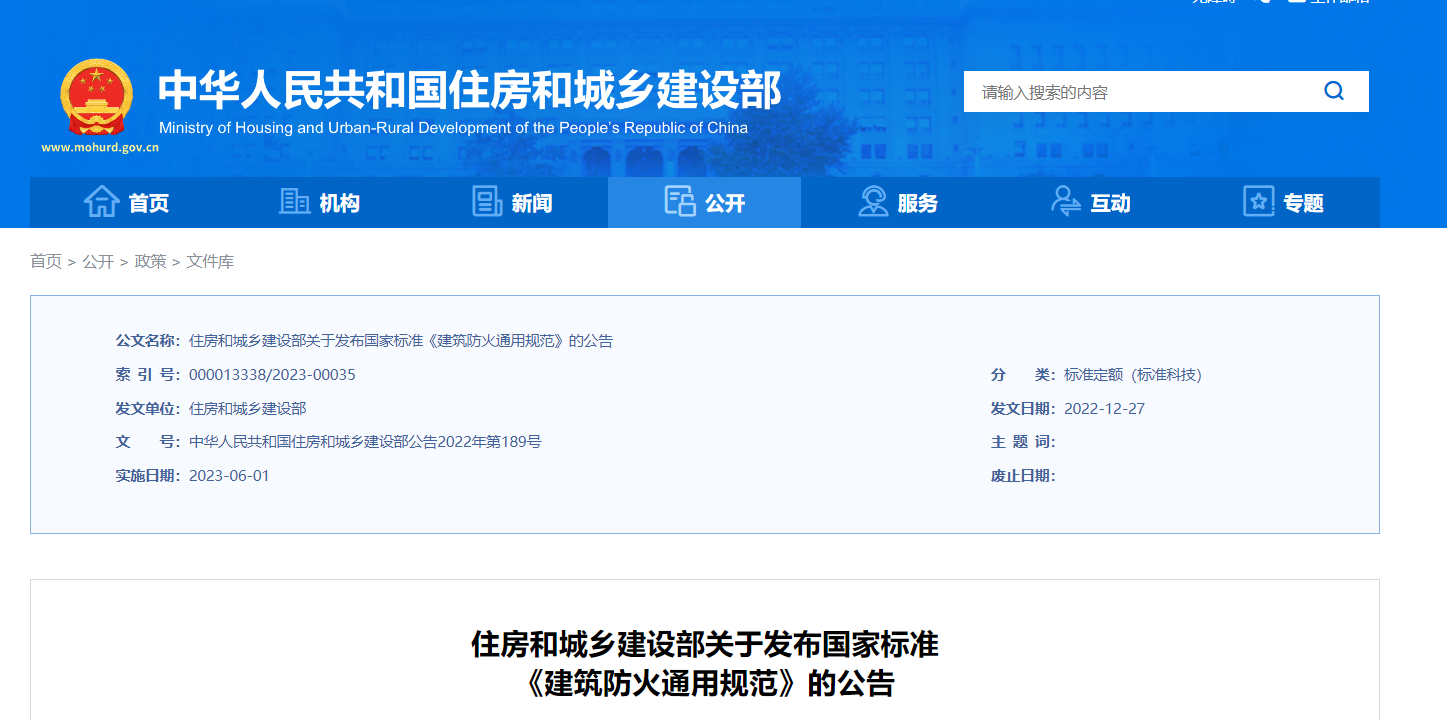Select the 服务 navigation menu label
The width and height of the screenshot is (1447, 720).
point(917,203)
